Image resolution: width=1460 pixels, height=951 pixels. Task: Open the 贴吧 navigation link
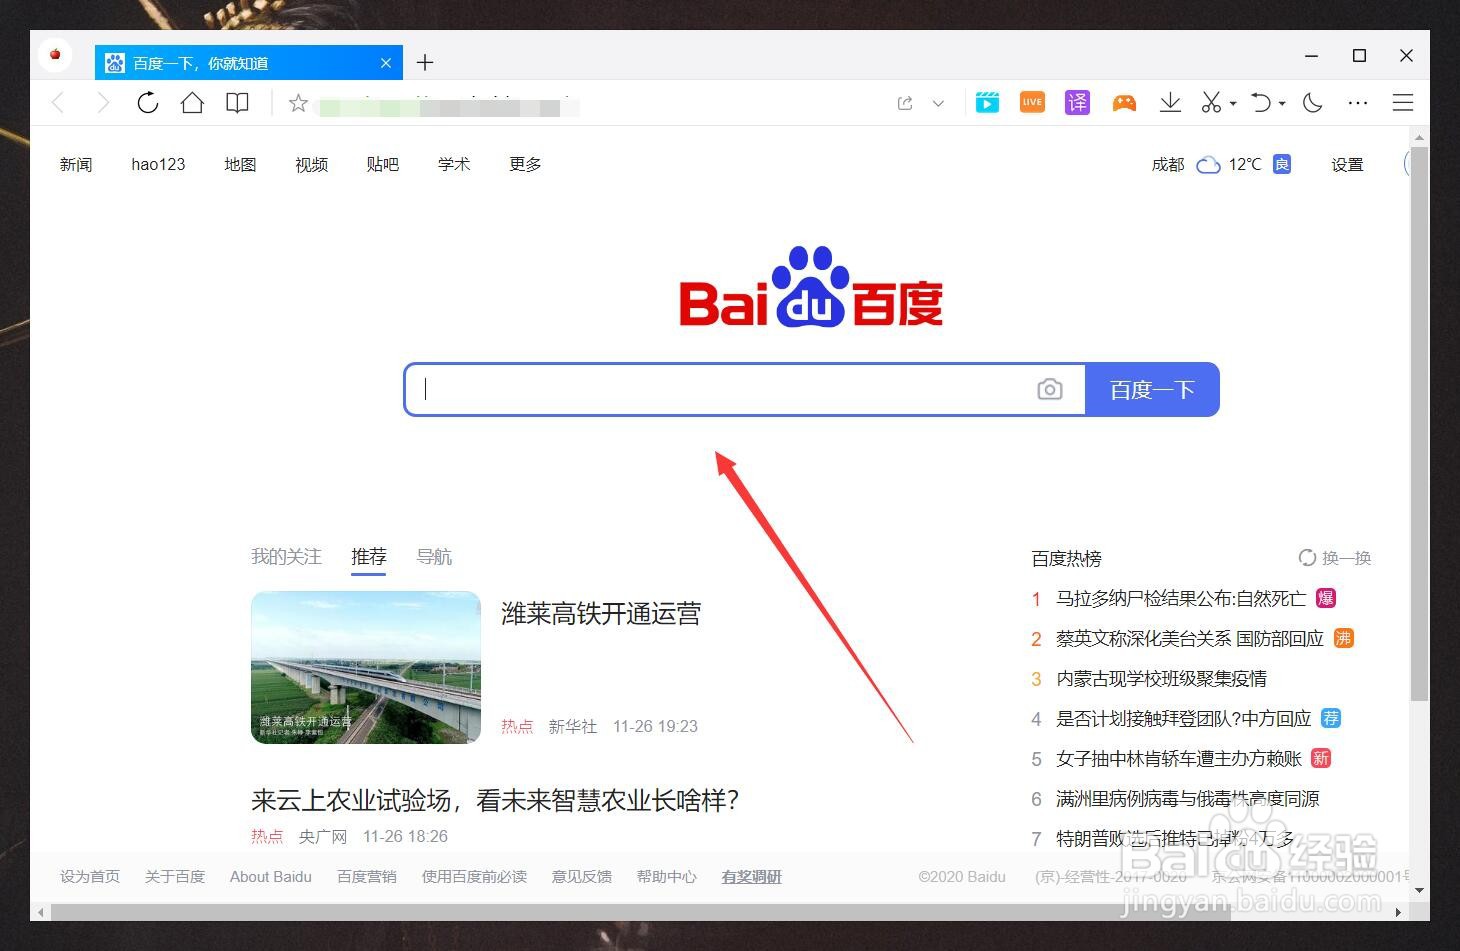point(382,164)
